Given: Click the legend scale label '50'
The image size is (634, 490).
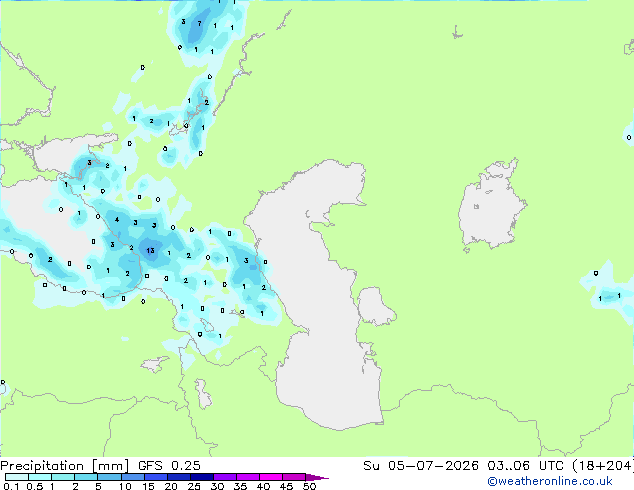Looking at the screenshot, I should coord(309,486).
